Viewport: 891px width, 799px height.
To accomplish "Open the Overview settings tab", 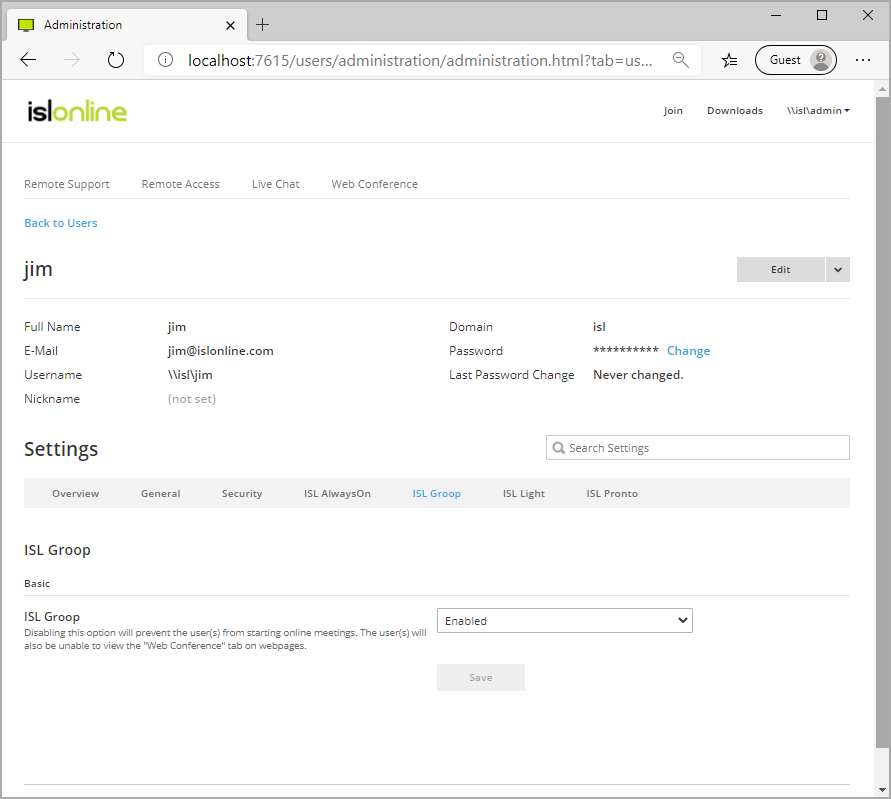I will pyautogui.click(x=76, y=493).
